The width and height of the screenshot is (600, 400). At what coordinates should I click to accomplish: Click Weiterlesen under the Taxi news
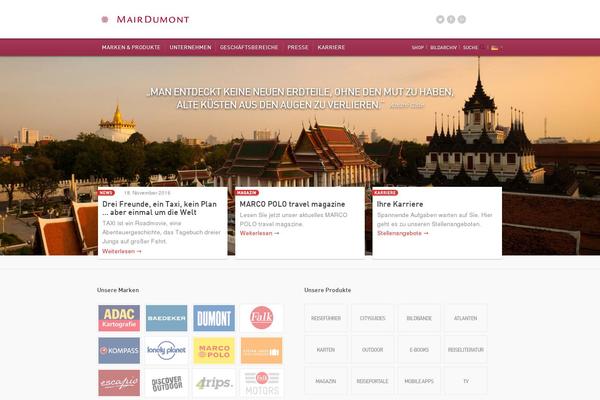click(122, 251)
